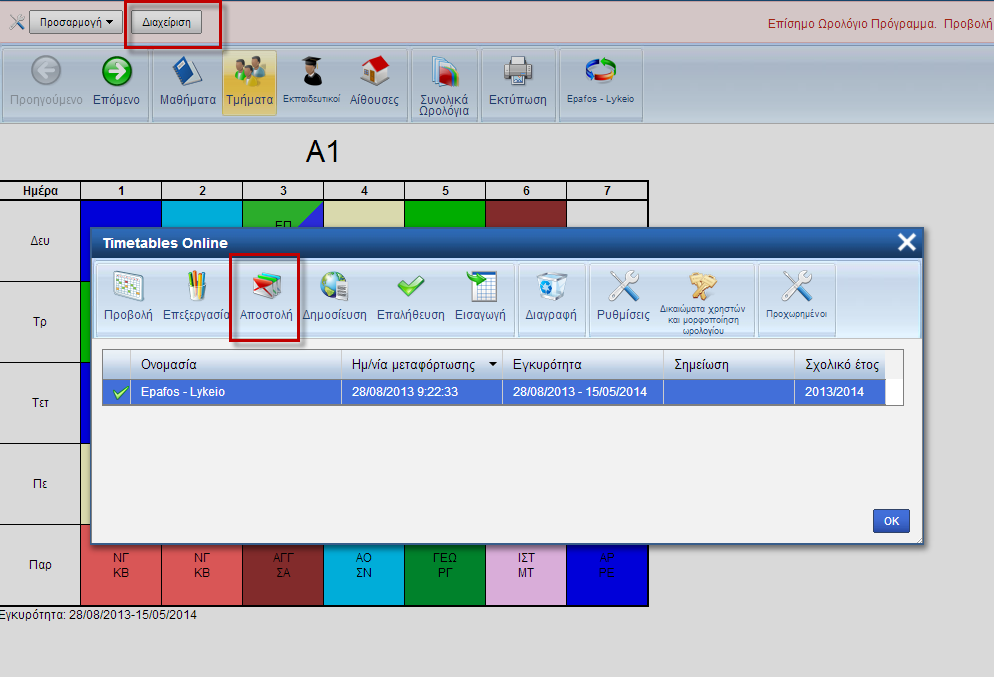Viewport: 994px width, 677px height.
Task: Click the Προχωρημένοι advanced tools icon
Action: [x=796, y=298]
